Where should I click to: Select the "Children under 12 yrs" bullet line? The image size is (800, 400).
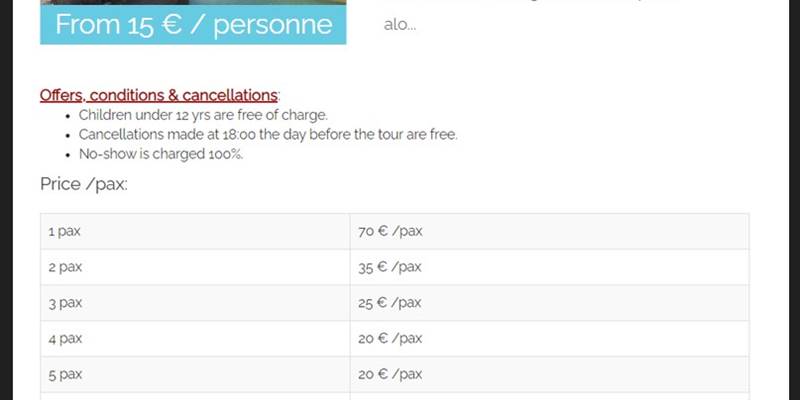pos(203,115)
